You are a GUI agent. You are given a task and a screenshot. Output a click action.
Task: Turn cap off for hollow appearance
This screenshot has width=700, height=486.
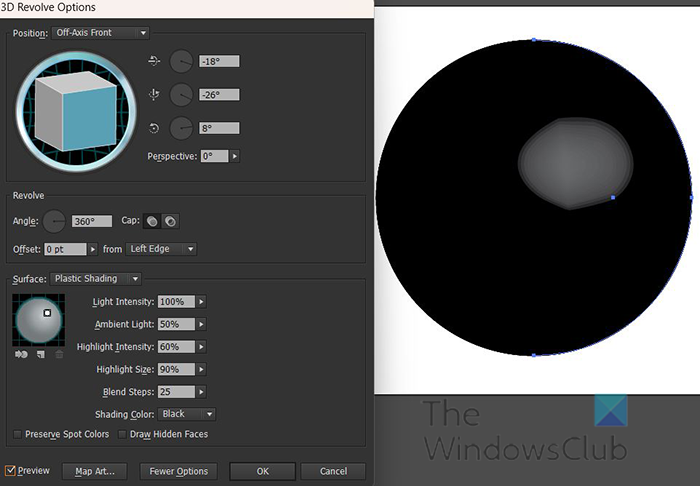click(171, 221)
